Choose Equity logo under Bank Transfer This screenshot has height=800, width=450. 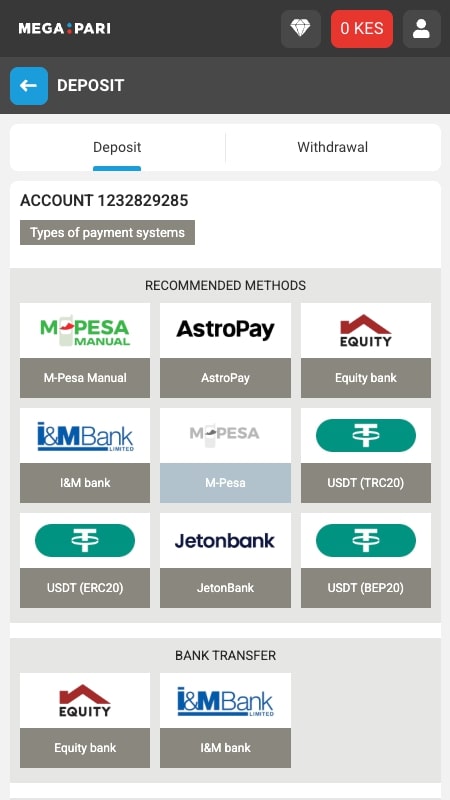pos(85,701)
